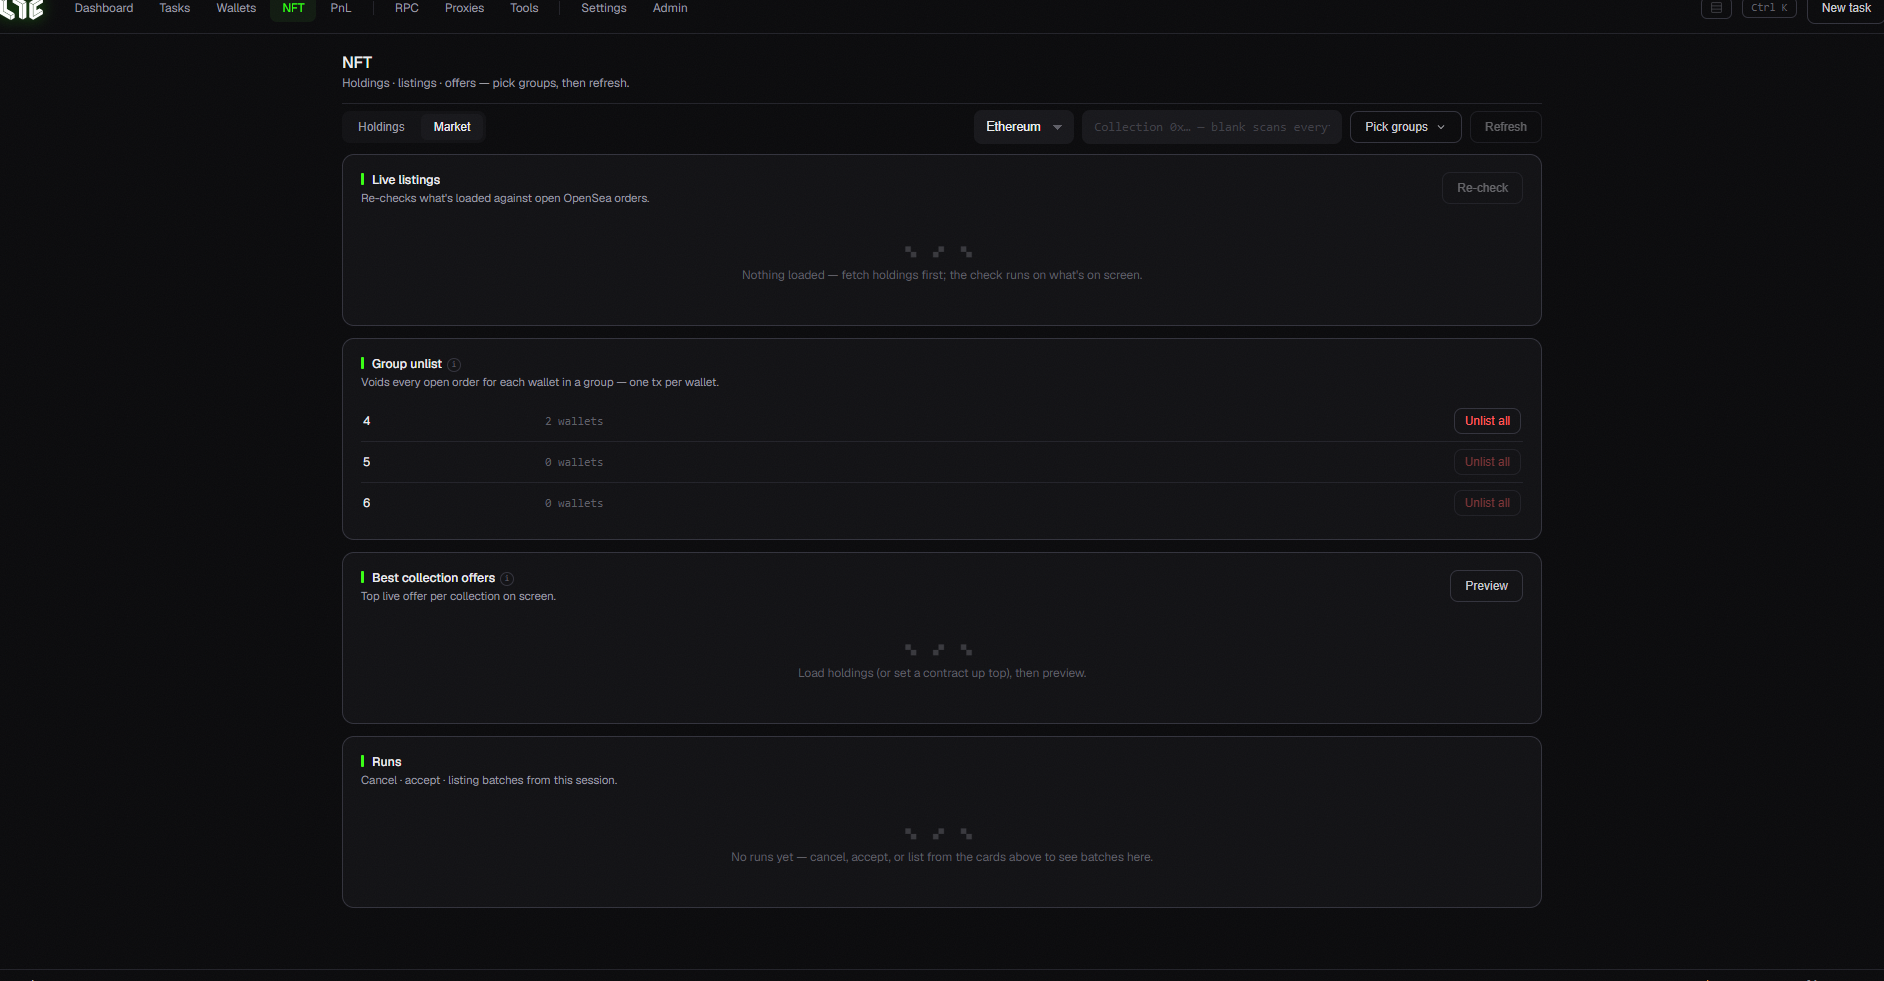Click the Best collection offers heading
This screenshot has height=981, width=1884.
434,578
